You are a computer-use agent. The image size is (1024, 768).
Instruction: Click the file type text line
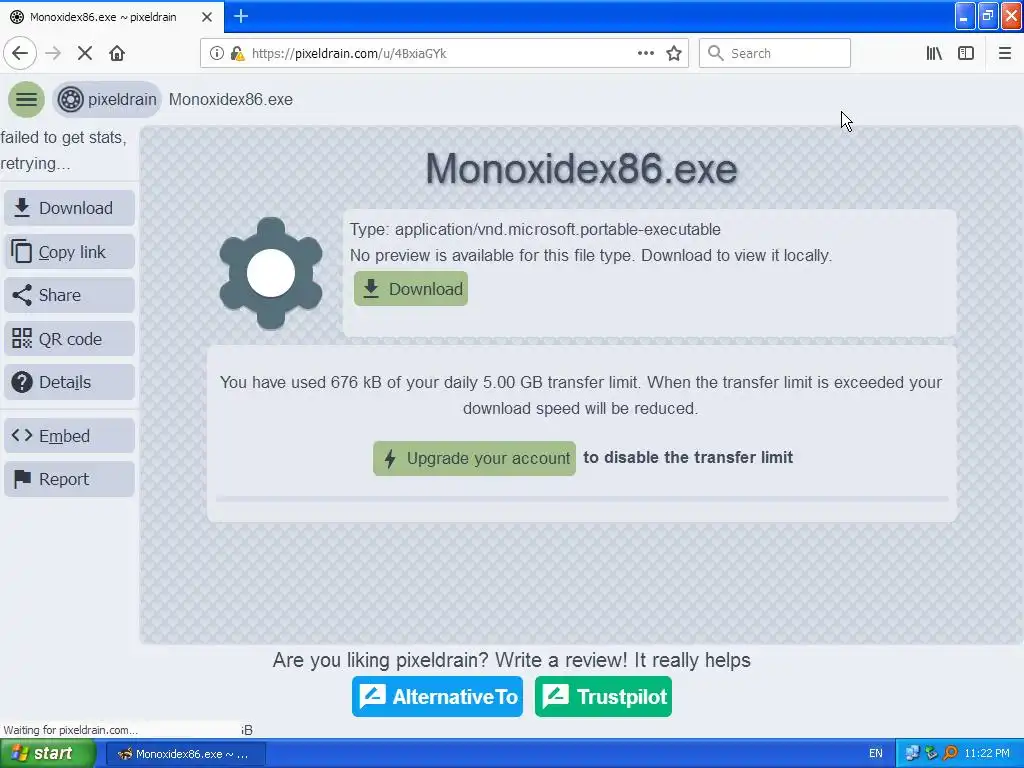tap(535, 229)
